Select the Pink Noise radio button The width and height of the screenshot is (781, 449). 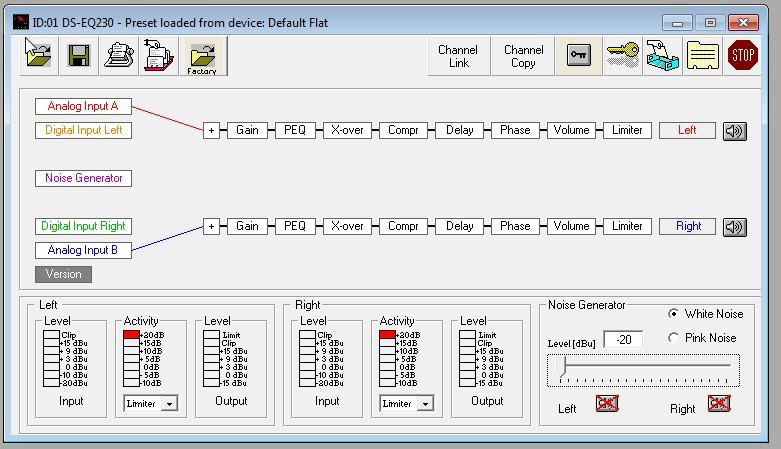point(673,338)
